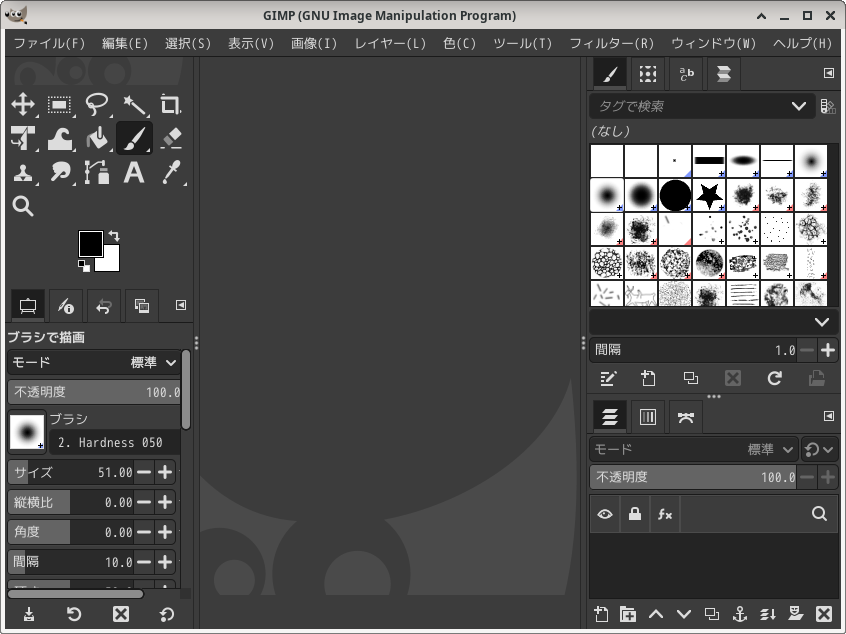This screenshot has width=846, height=634.
Task: Select the Crop tool
Action: 170,105
